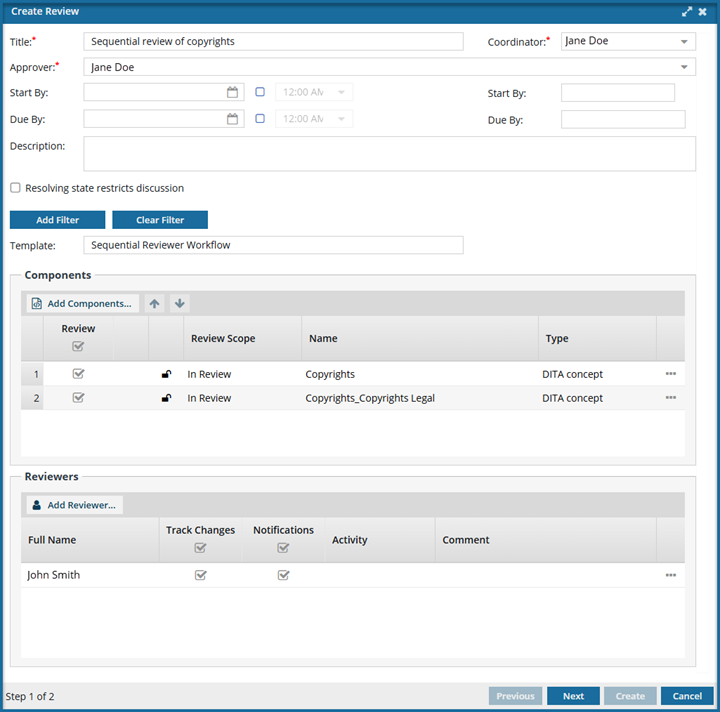Viewport: 720px width, 712px height.
Task: Click Add Reviewer button
Action: pos(75,505)
